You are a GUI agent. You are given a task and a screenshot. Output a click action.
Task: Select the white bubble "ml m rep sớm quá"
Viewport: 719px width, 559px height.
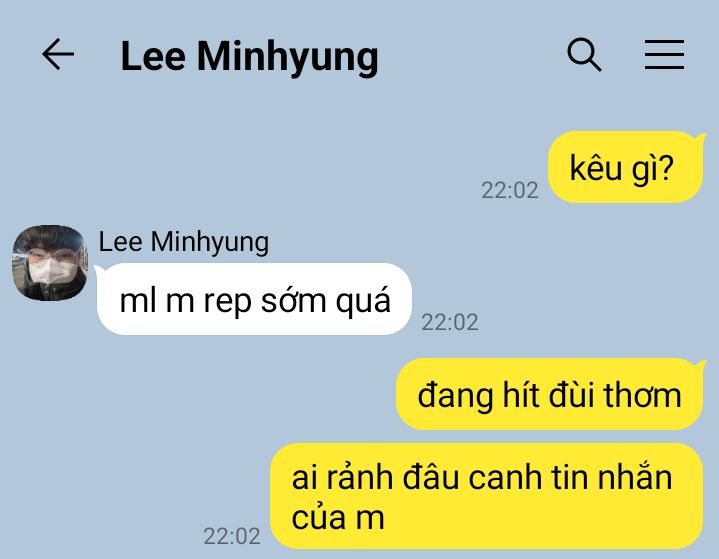coord(254,299)
